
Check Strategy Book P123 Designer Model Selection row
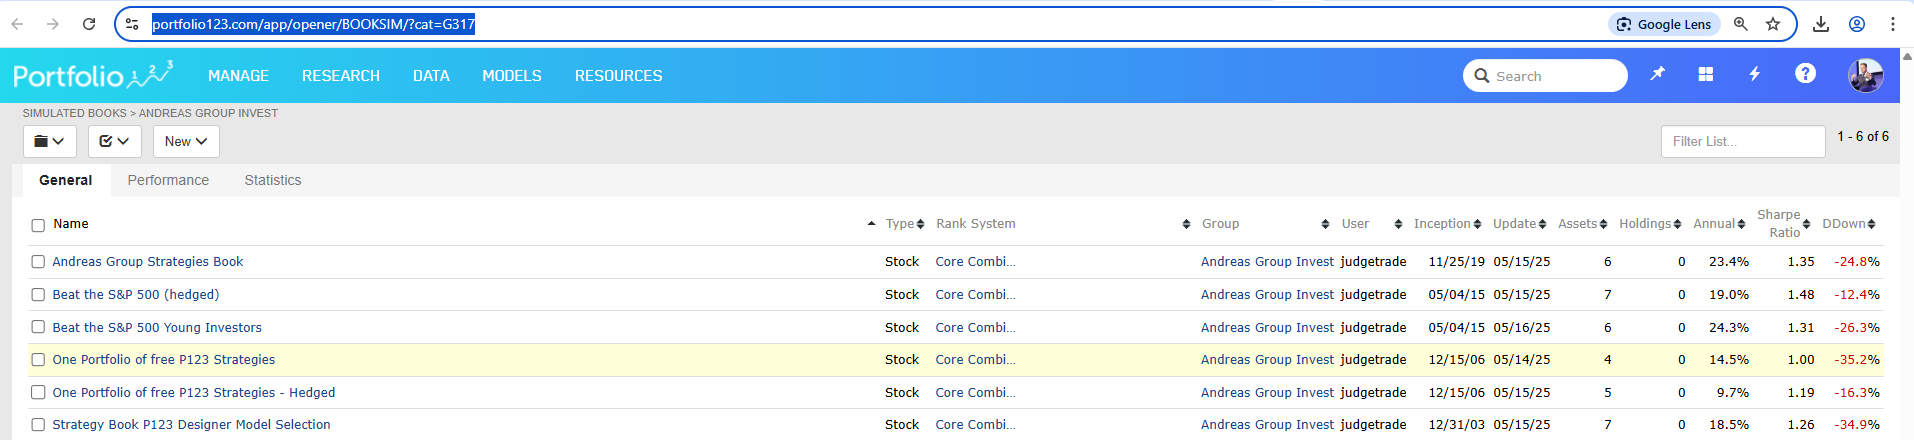point(38,425)
